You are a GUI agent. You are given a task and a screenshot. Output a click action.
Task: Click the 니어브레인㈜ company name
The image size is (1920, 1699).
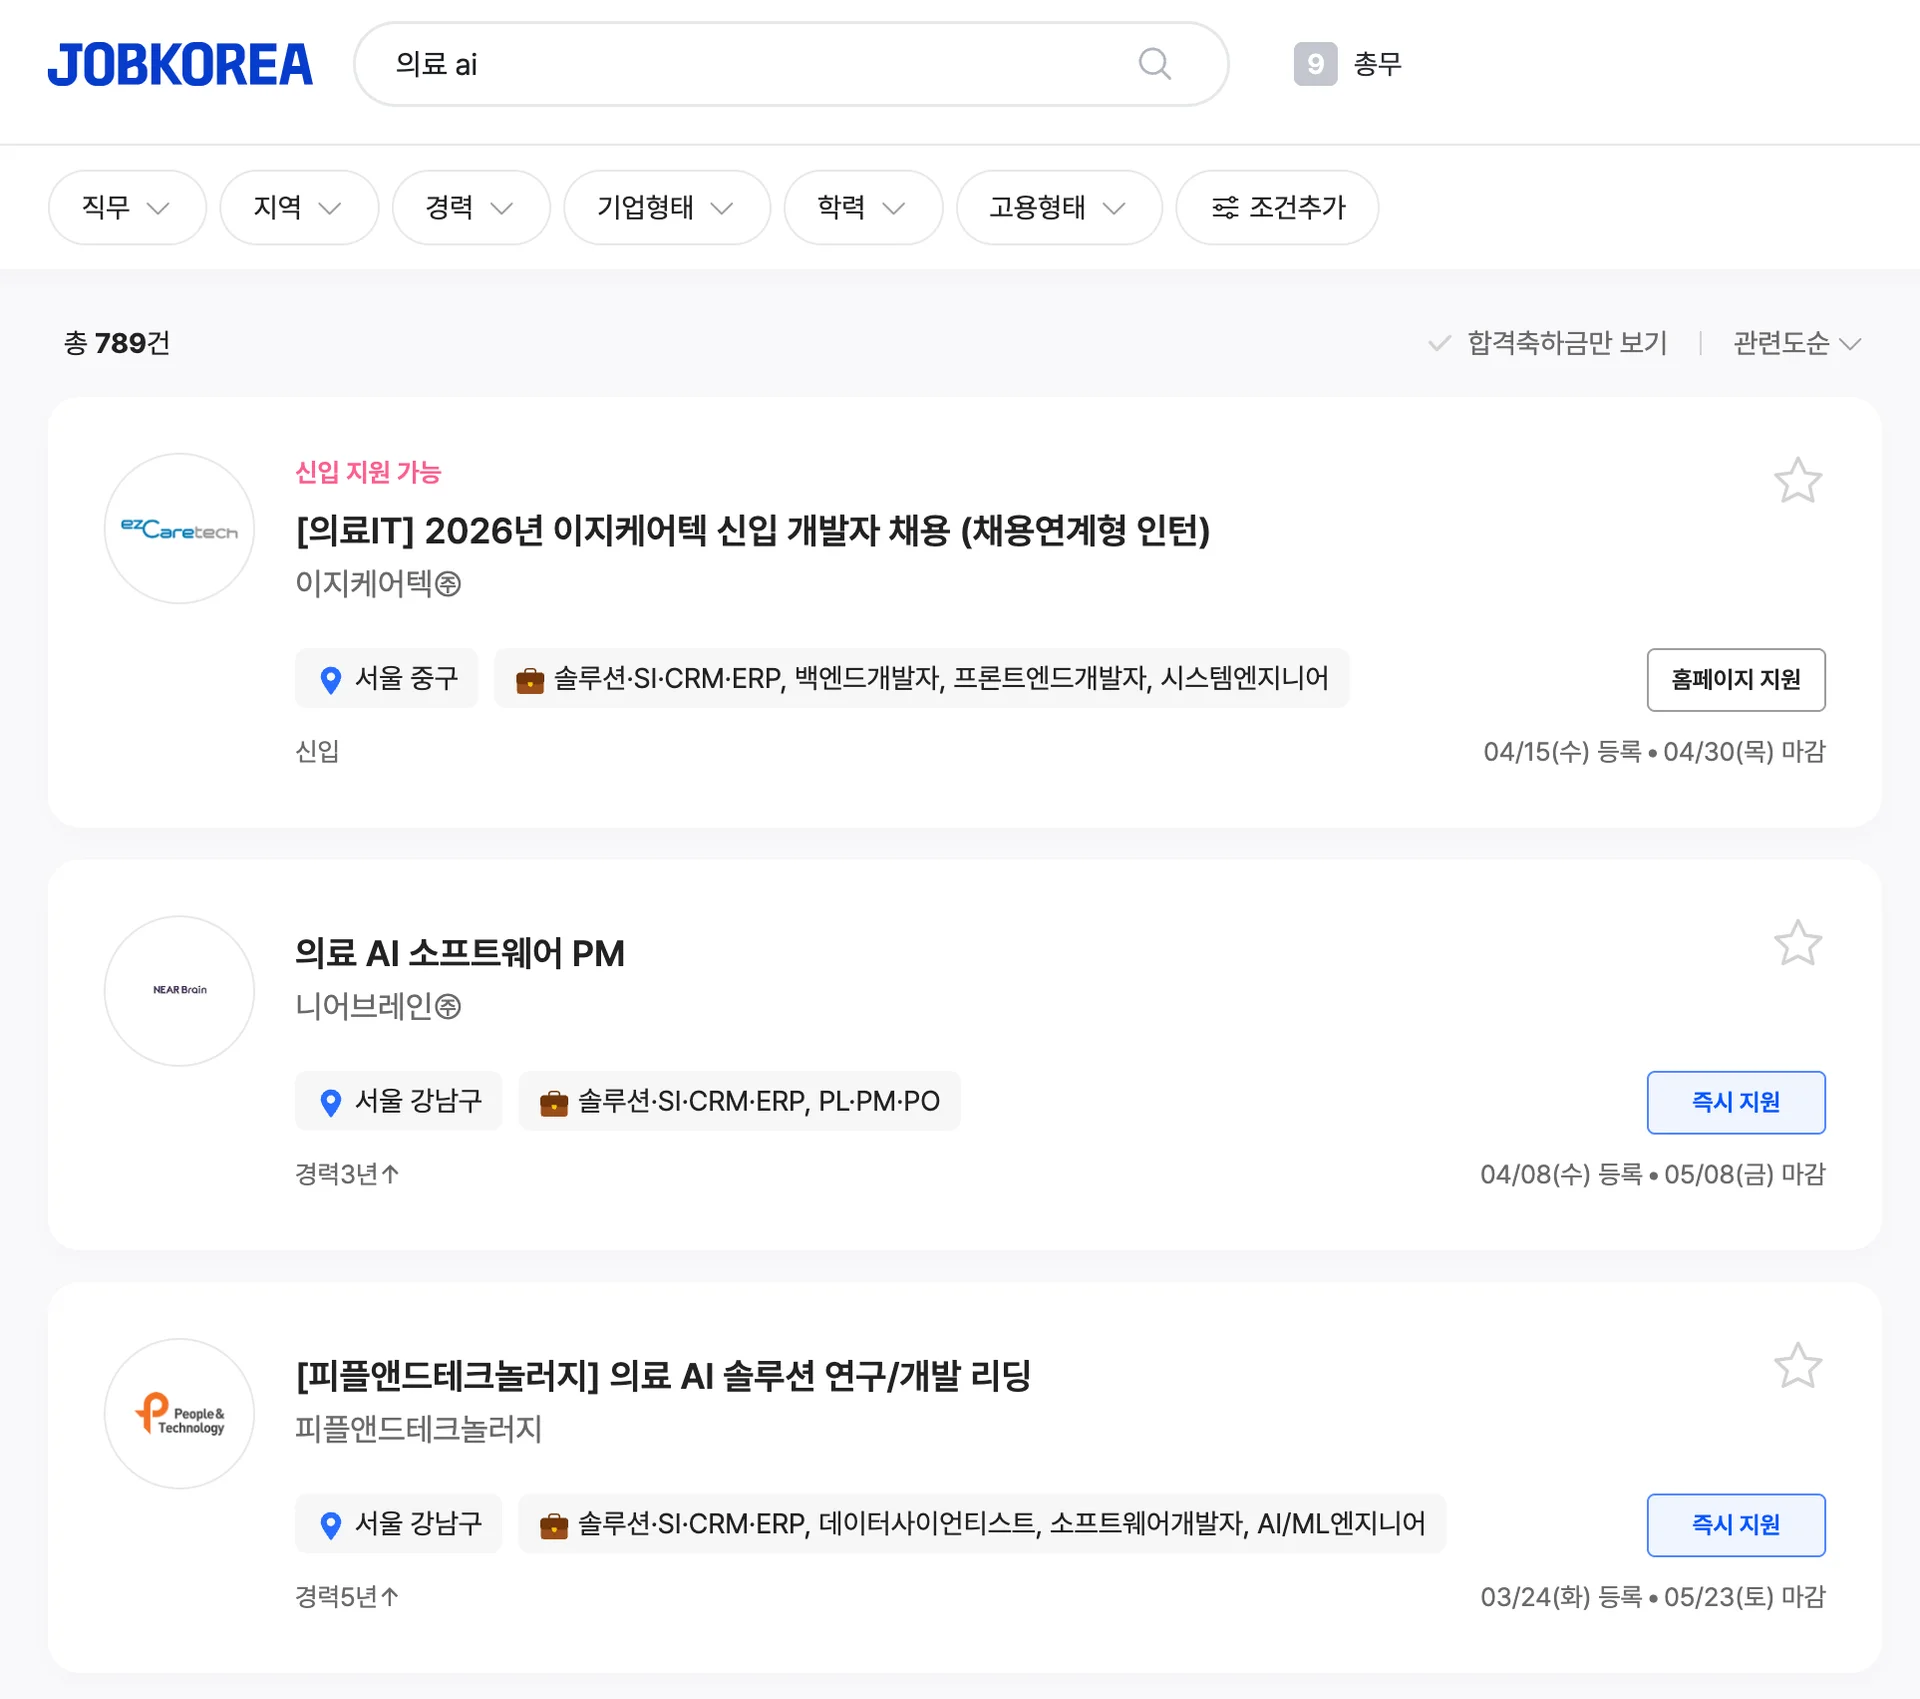(378, 1006)
